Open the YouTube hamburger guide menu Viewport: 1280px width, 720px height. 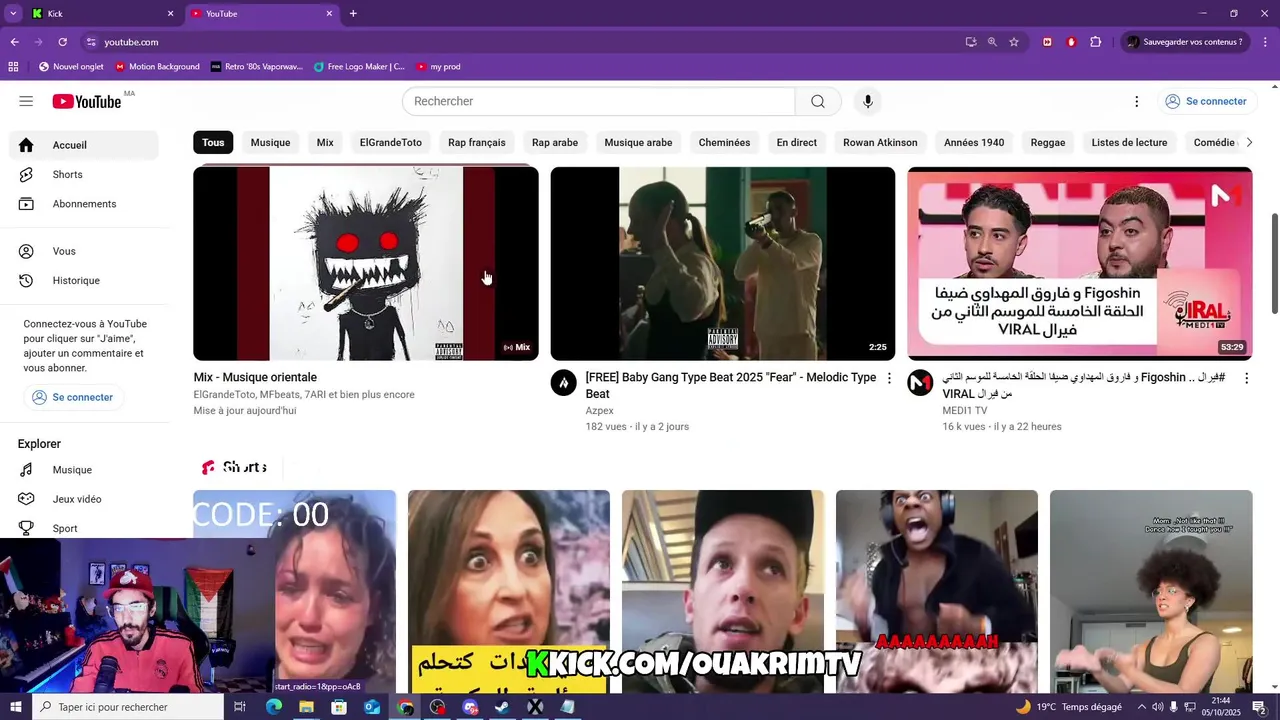26,101
